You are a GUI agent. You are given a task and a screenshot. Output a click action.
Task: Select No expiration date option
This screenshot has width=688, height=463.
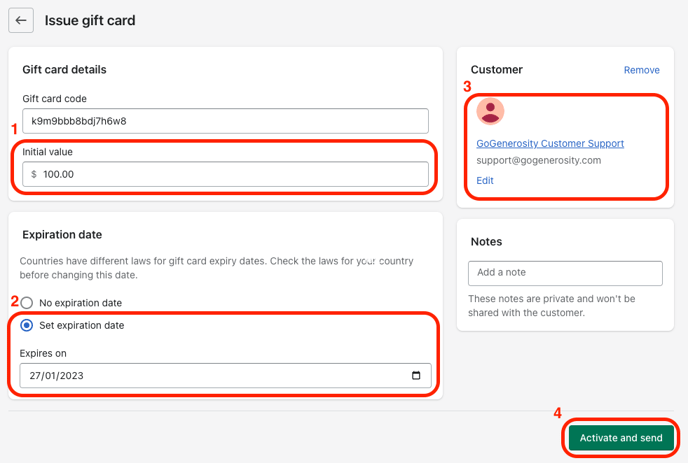pyautogui.click(x=27, y=303)
